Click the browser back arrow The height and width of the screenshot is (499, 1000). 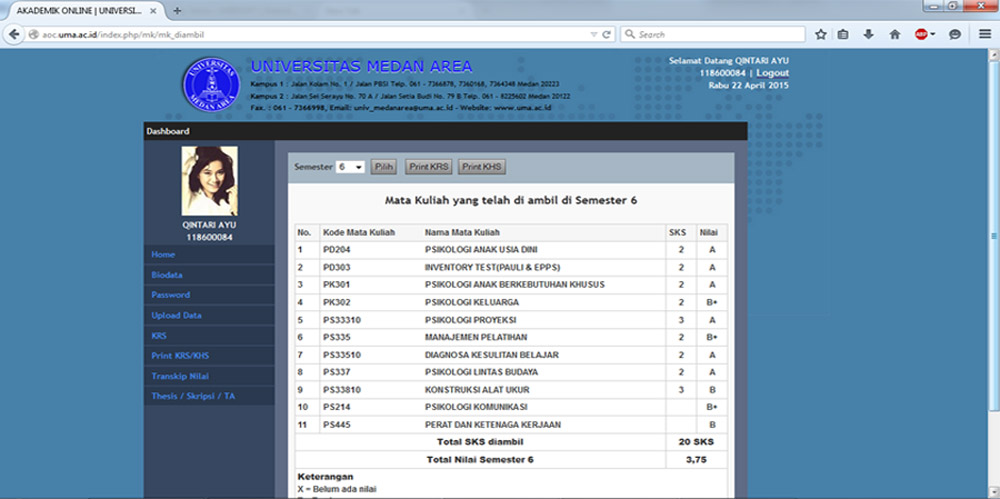15,34
